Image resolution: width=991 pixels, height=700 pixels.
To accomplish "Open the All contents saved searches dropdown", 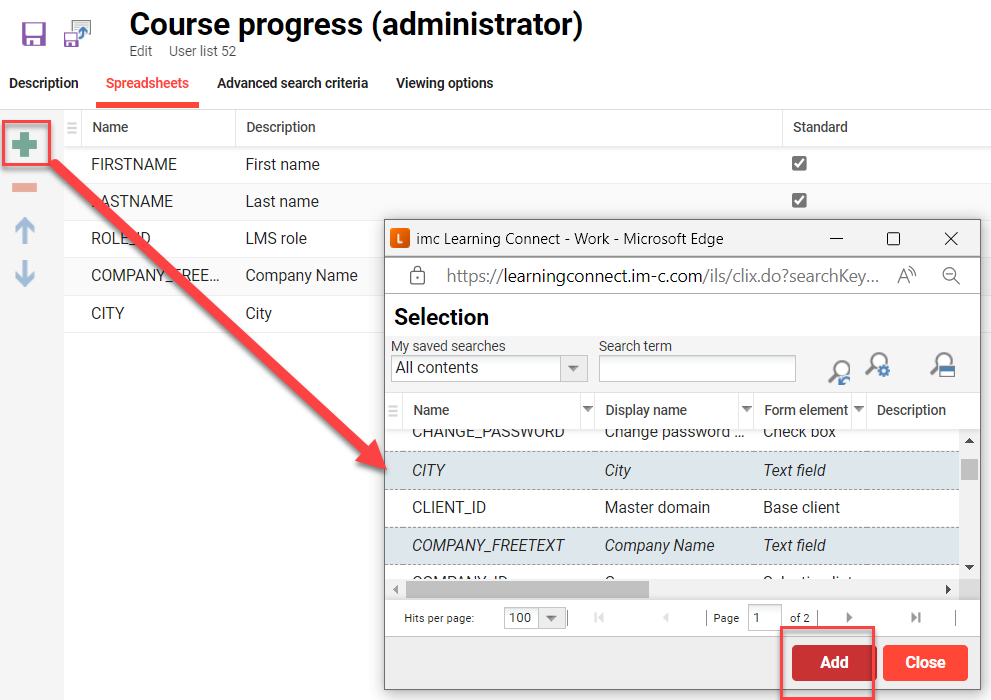I will 573,368.
